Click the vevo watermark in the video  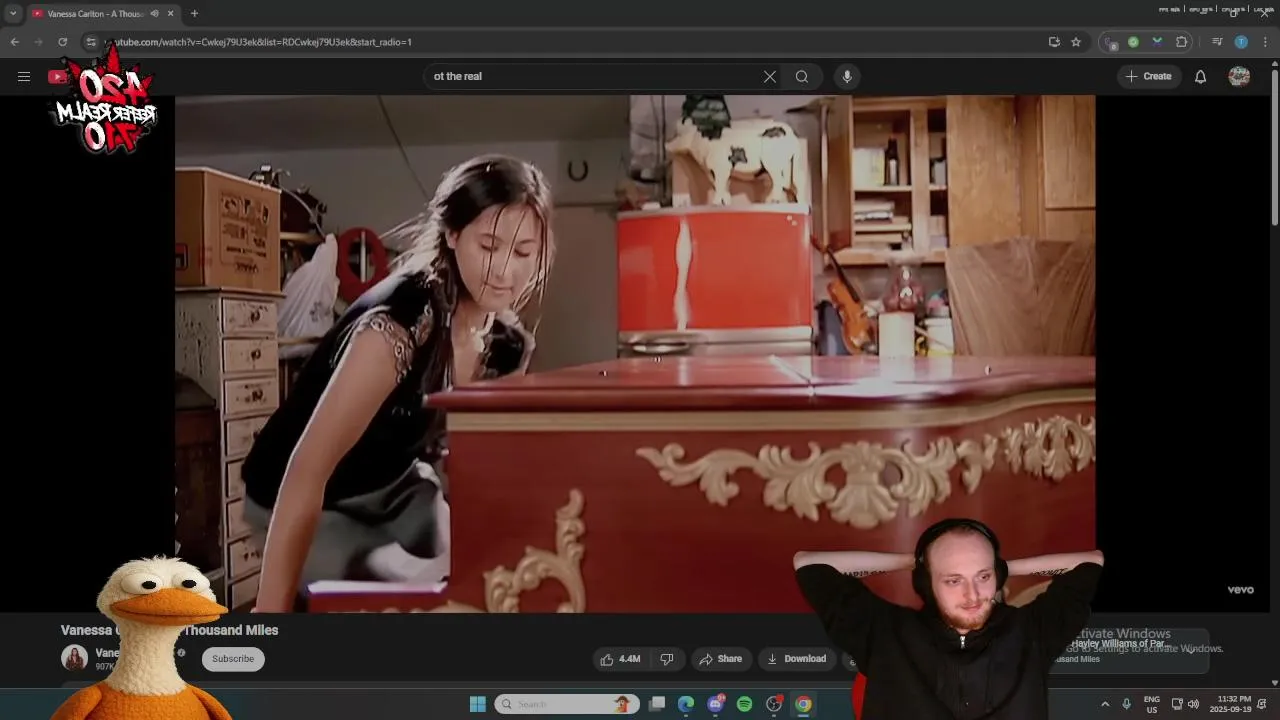tap(1240, 590)
